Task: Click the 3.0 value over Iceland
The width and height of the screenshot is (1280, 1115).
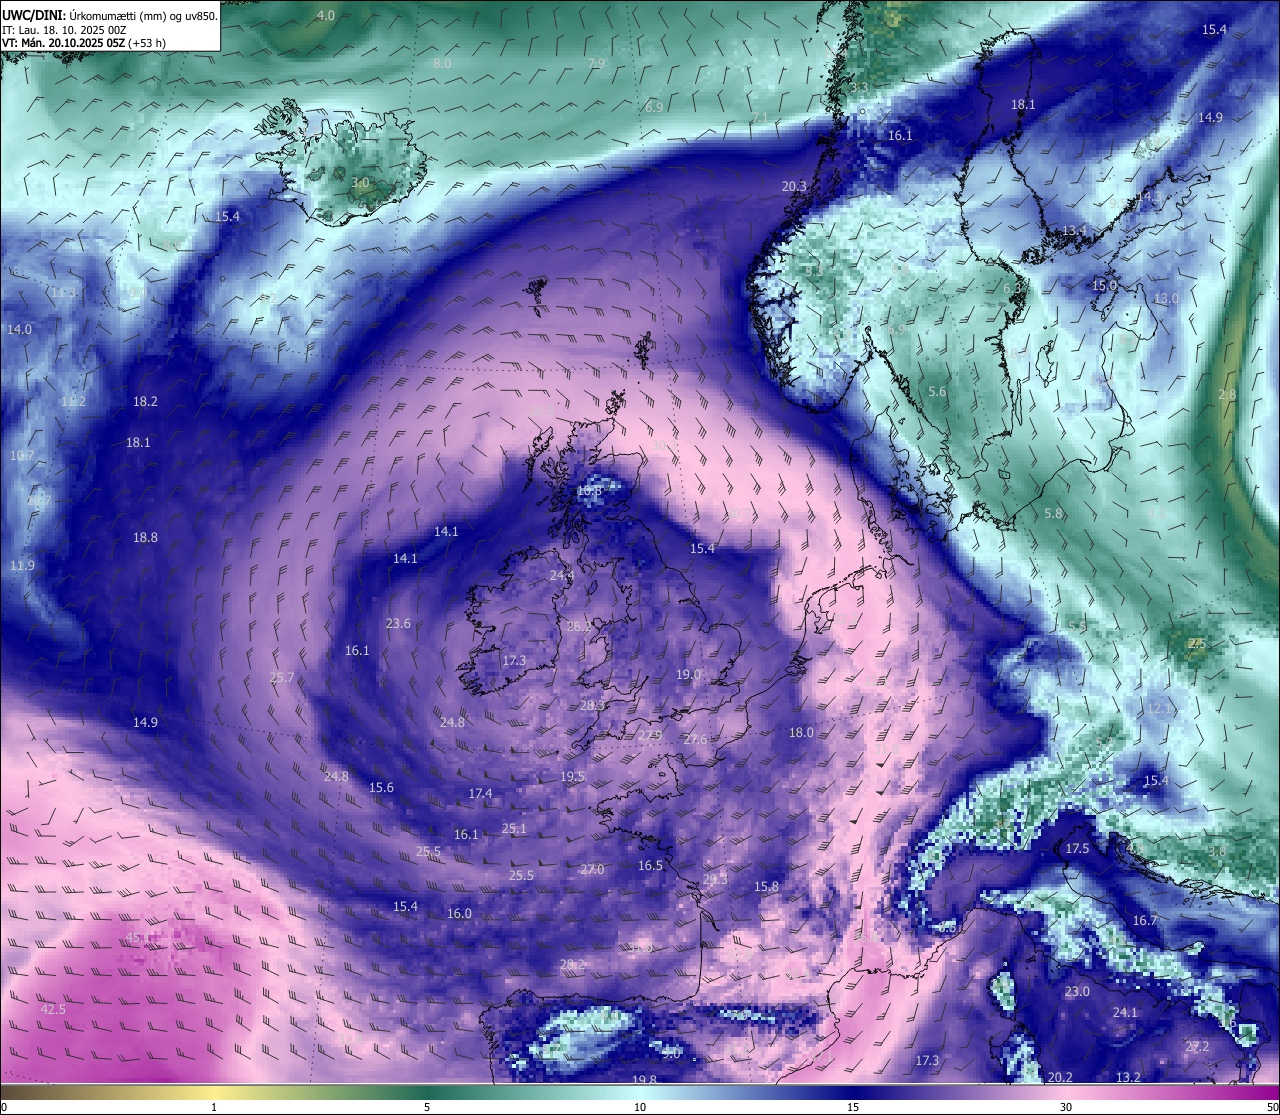Action: (361, 183)
